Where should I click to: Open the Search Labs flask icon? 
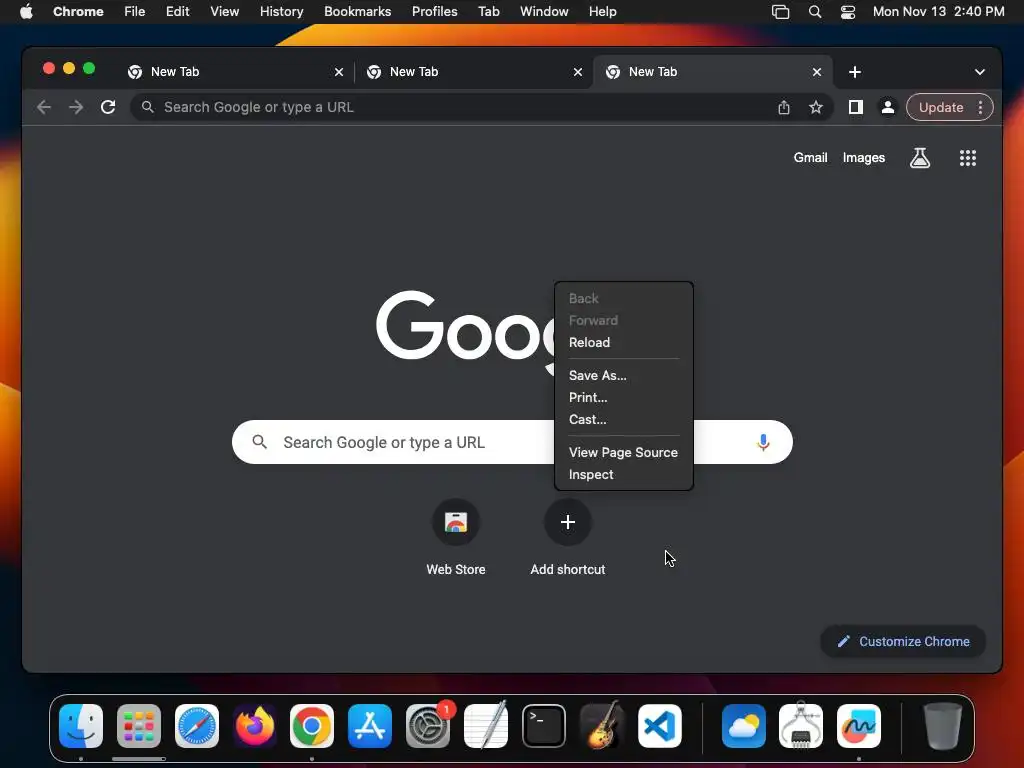coord(920,157)
